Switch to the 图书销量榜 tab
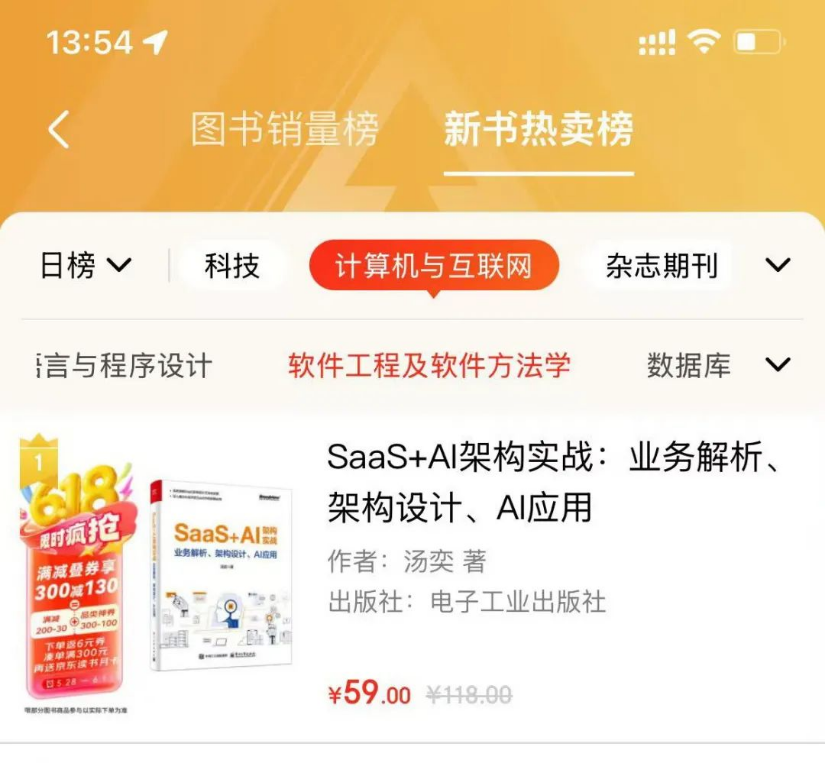Screen dimensions: 825x763 [284, 129]
